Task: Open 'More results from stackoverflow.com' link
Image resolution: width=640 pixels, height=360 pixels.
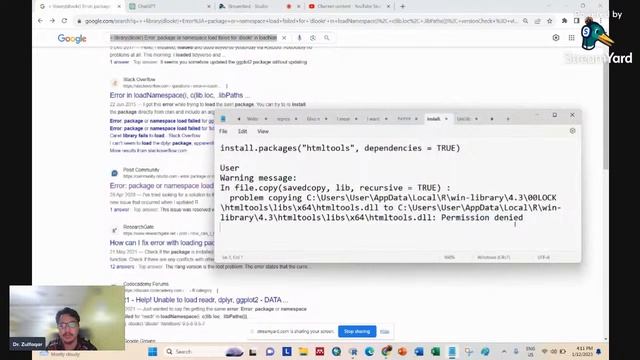Action: click(148, 151)
